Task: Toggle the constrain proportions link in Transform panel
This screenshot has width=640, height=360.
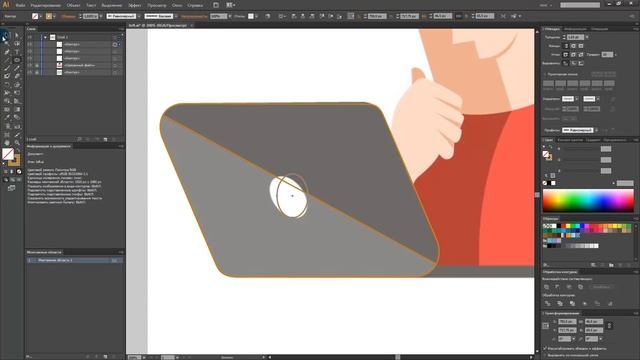Action: click(x=609, y=326)
